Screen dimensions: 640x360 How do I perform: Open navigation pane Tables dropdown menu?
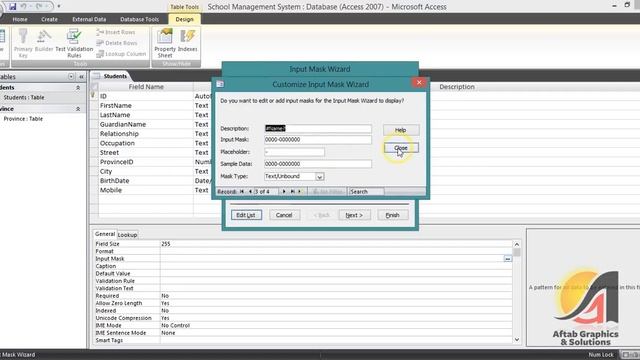pos(71,77)
